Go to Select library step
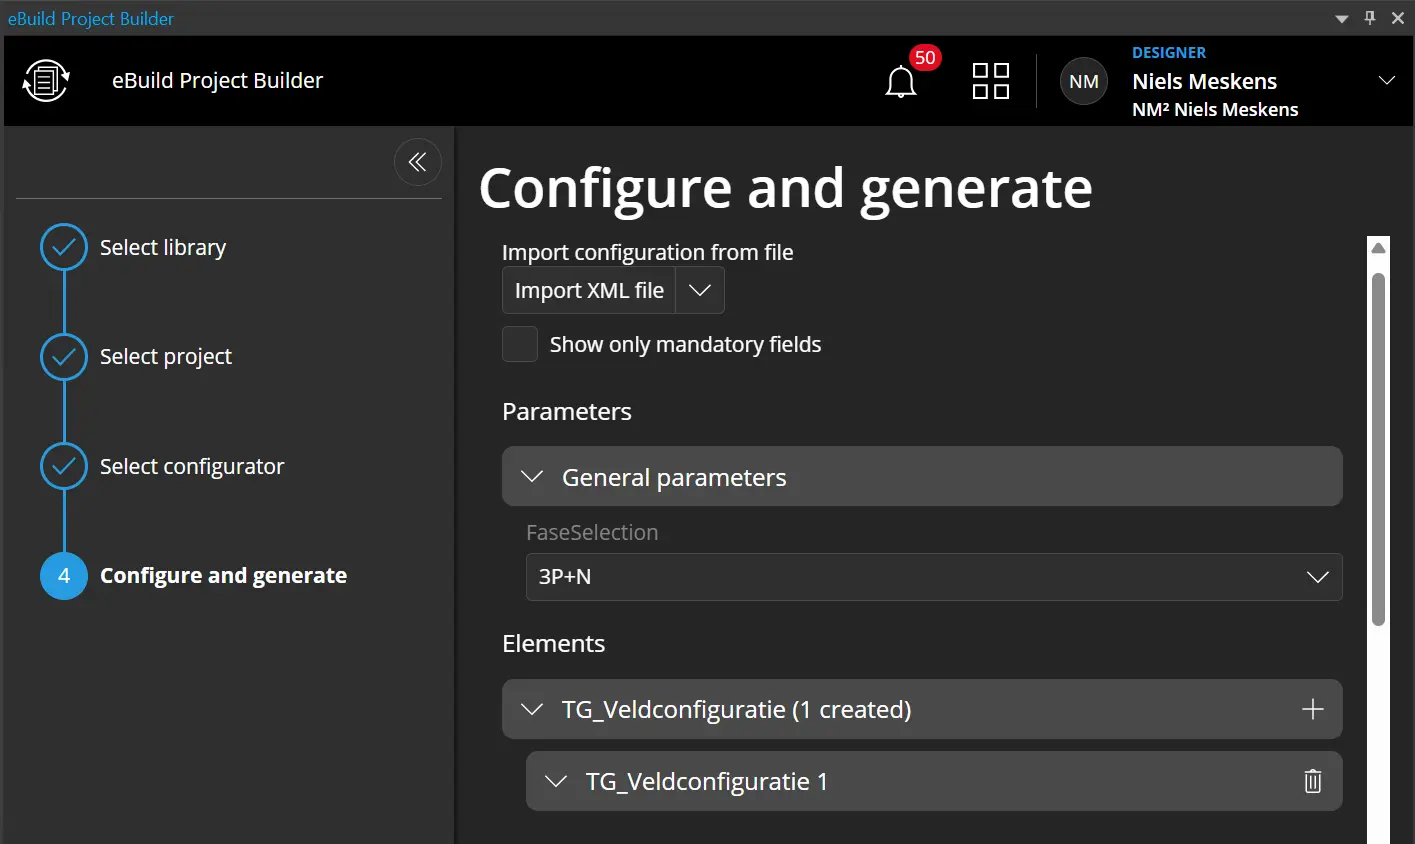Viewport: 1415px width, 844px height. tap(163, 247)
